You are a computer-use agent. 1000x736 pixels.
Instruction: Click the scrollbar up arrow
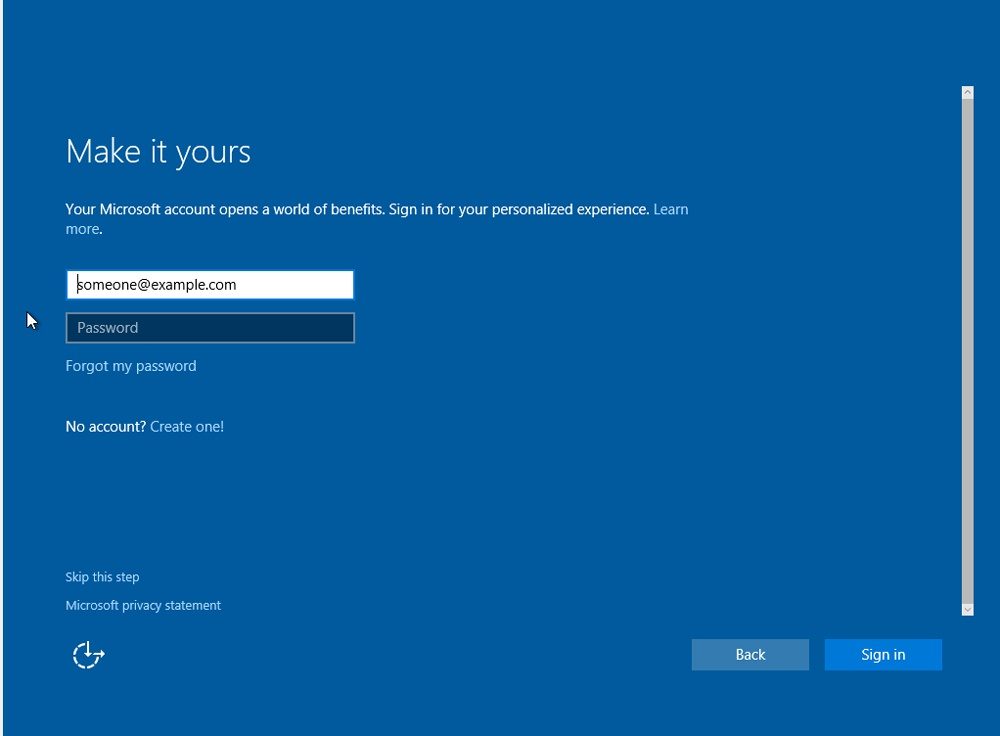click(x=967, y=92)
